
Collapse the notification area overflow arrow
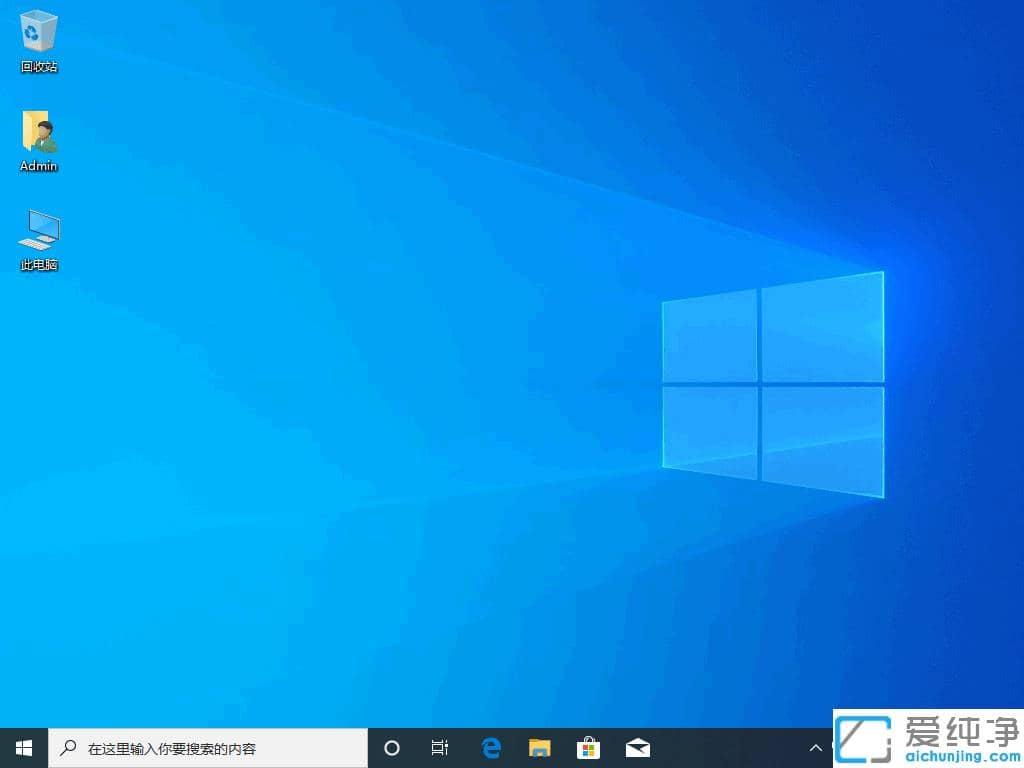pos(816,747)
